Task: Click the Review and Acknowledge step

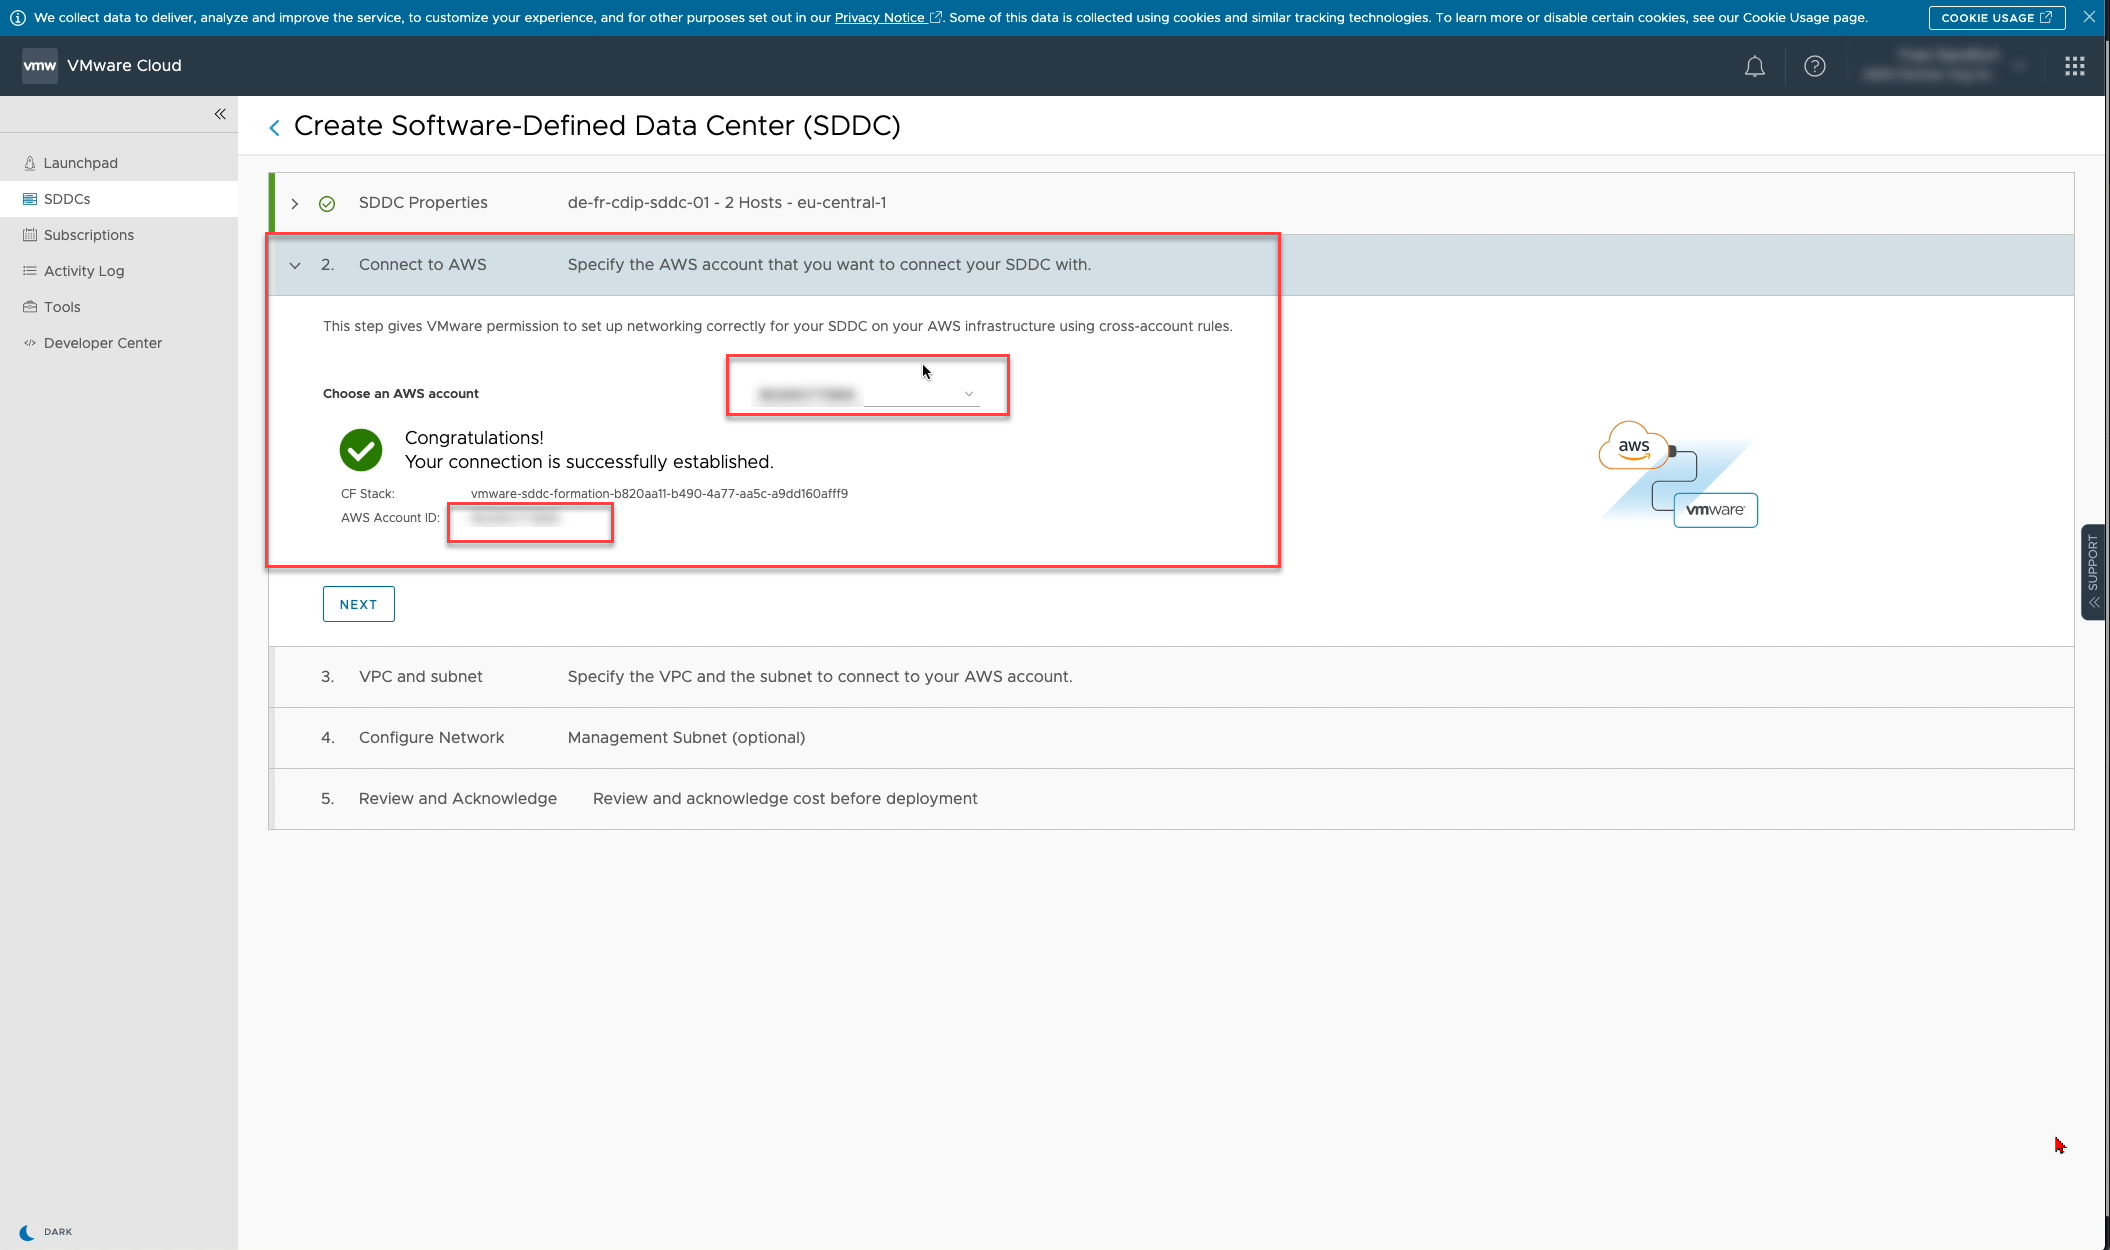Action: (1171, 799)
